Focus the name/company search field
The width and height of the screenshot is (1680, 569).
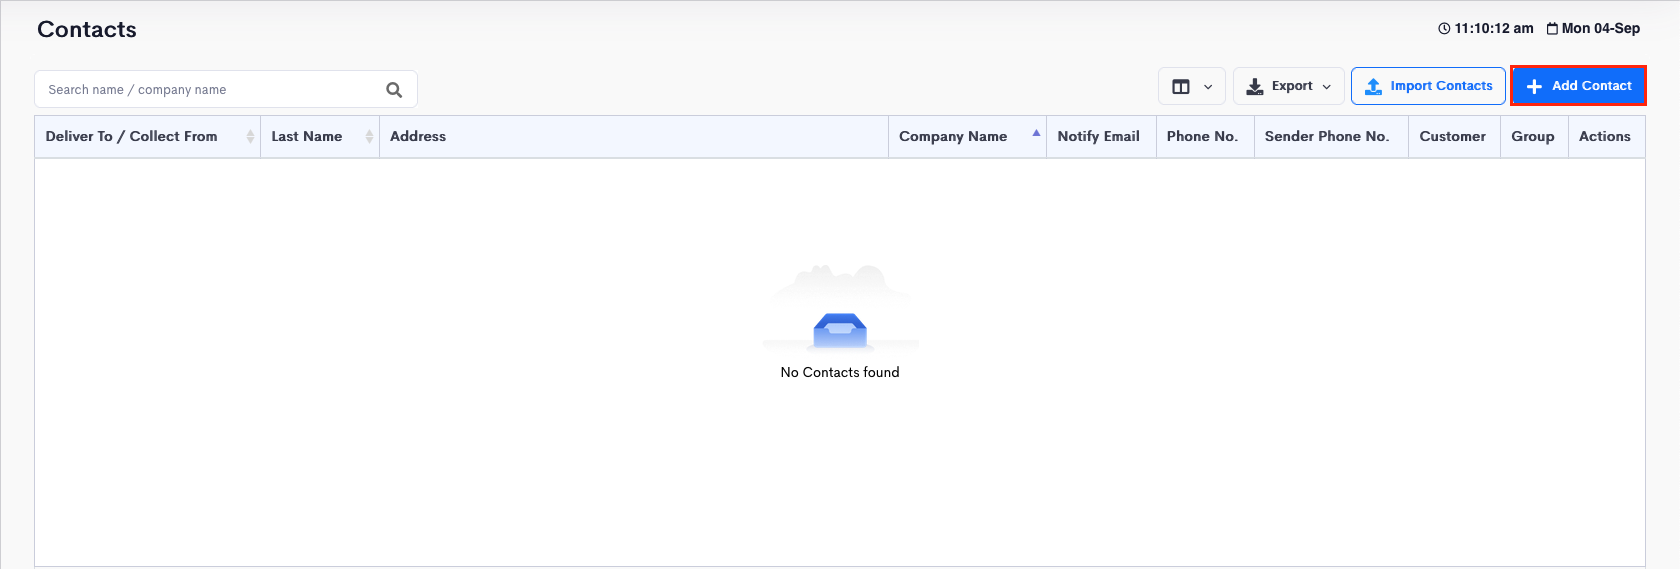(x=226, y=90)
